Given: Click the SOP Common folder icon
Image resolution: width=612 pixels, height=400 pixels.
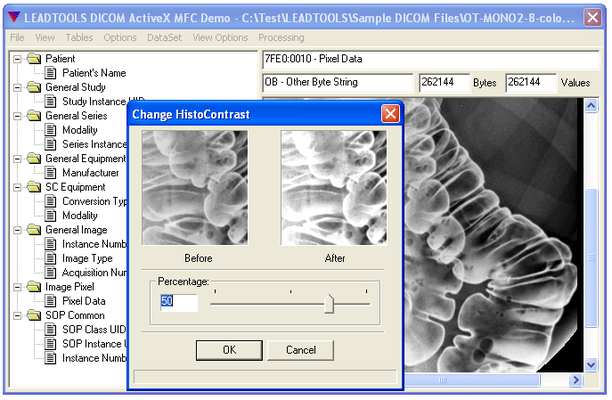Looking at the screenshot, I should pyautogui.click(x=34, y=316).
